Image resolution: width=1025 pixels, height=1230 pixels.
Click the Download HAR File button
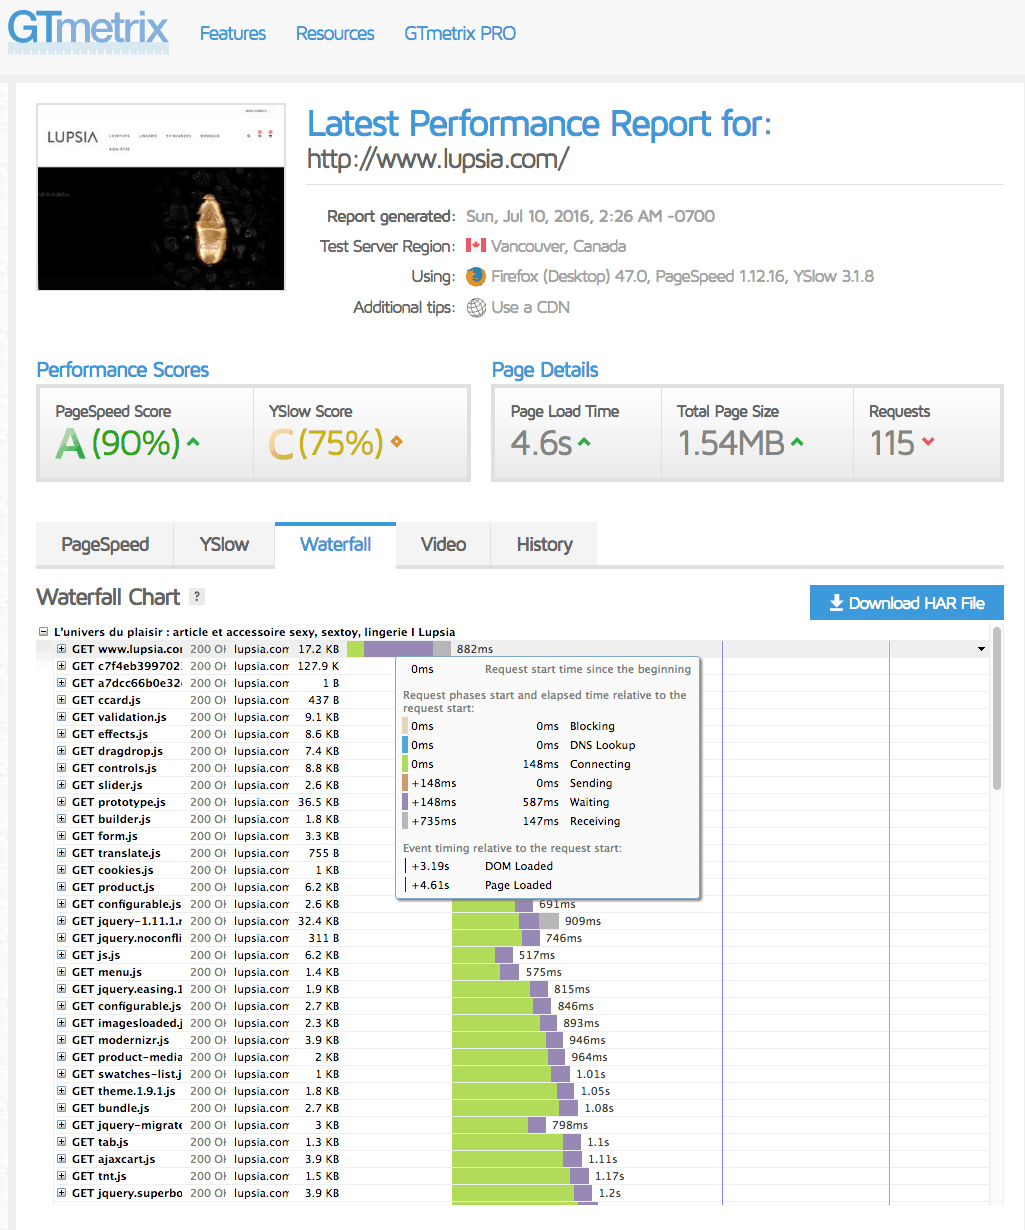click(907, 603)
